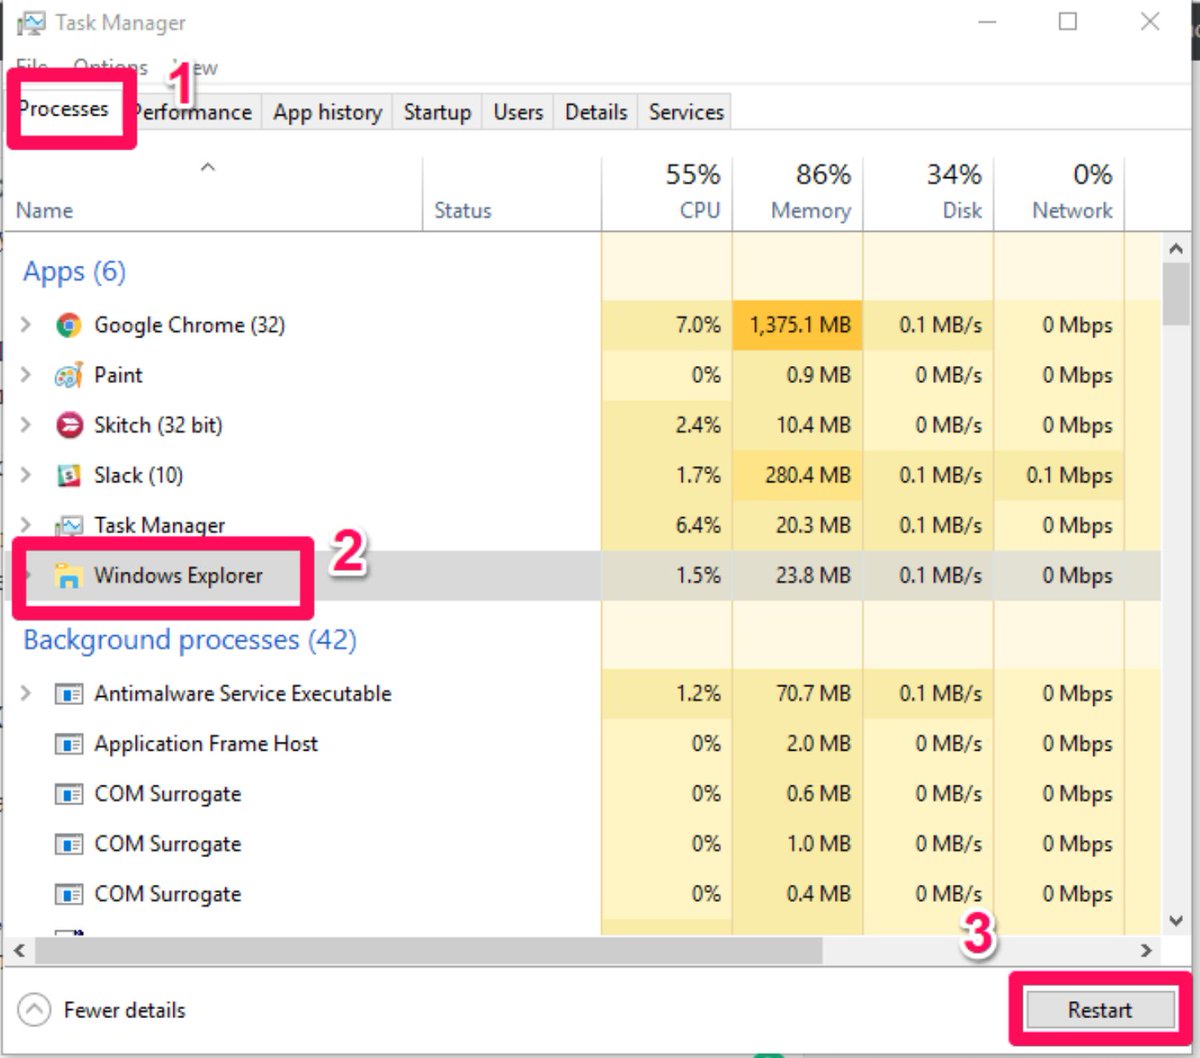The image size is (1200, 1058).
Task: Click the Application Frame Host icon
Action: [x=68, y=744]
